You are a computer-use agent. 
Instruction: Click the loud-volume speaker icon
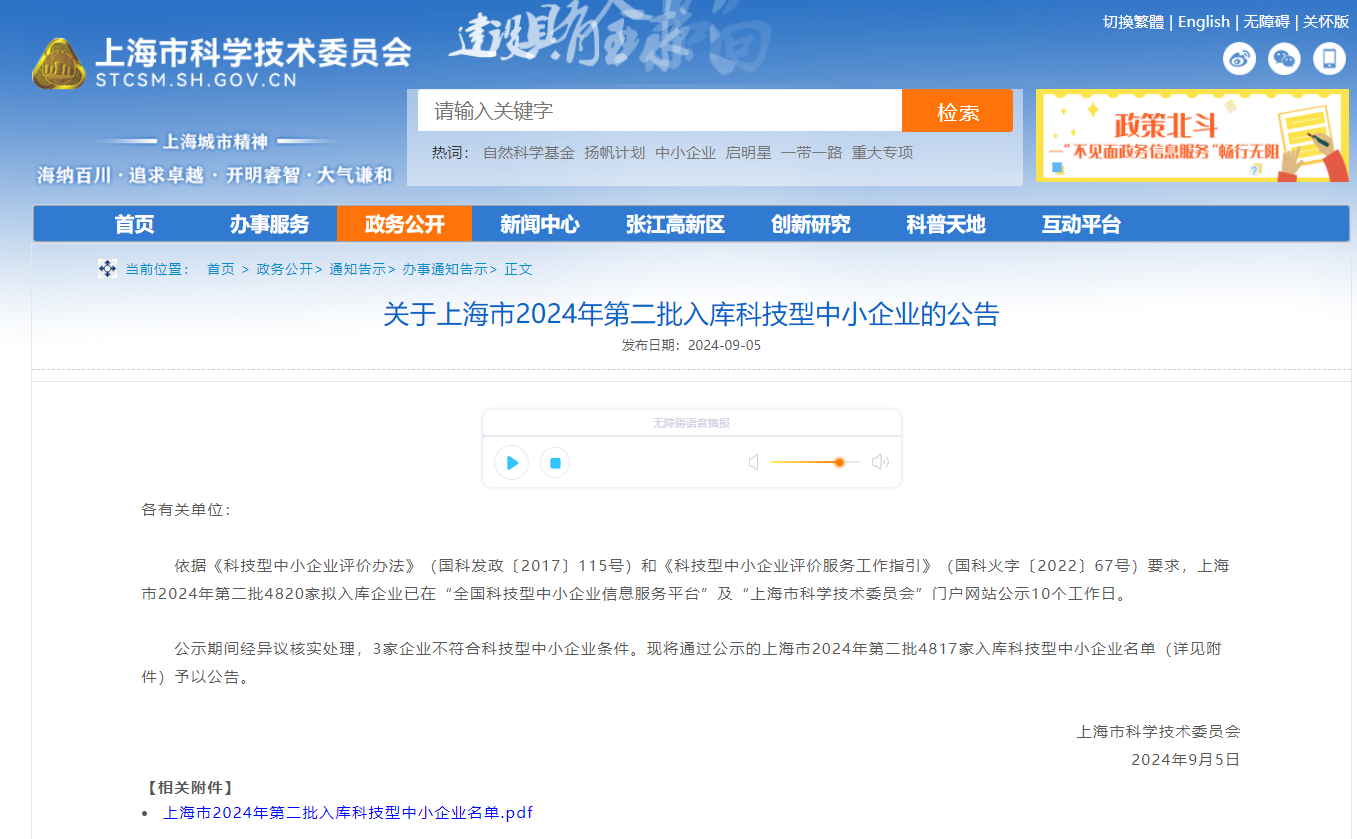pos(880,462)
